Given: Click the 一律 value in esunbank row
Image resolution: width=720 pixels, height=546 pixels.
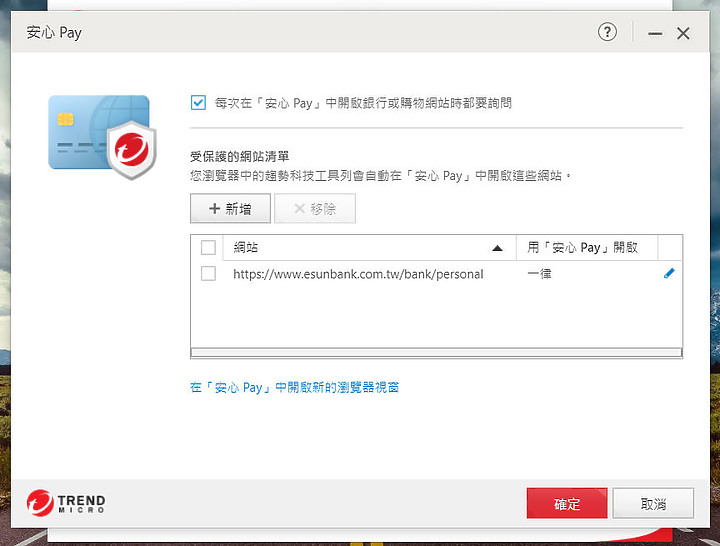Looking at the screenshot, I should coord(539,274).
